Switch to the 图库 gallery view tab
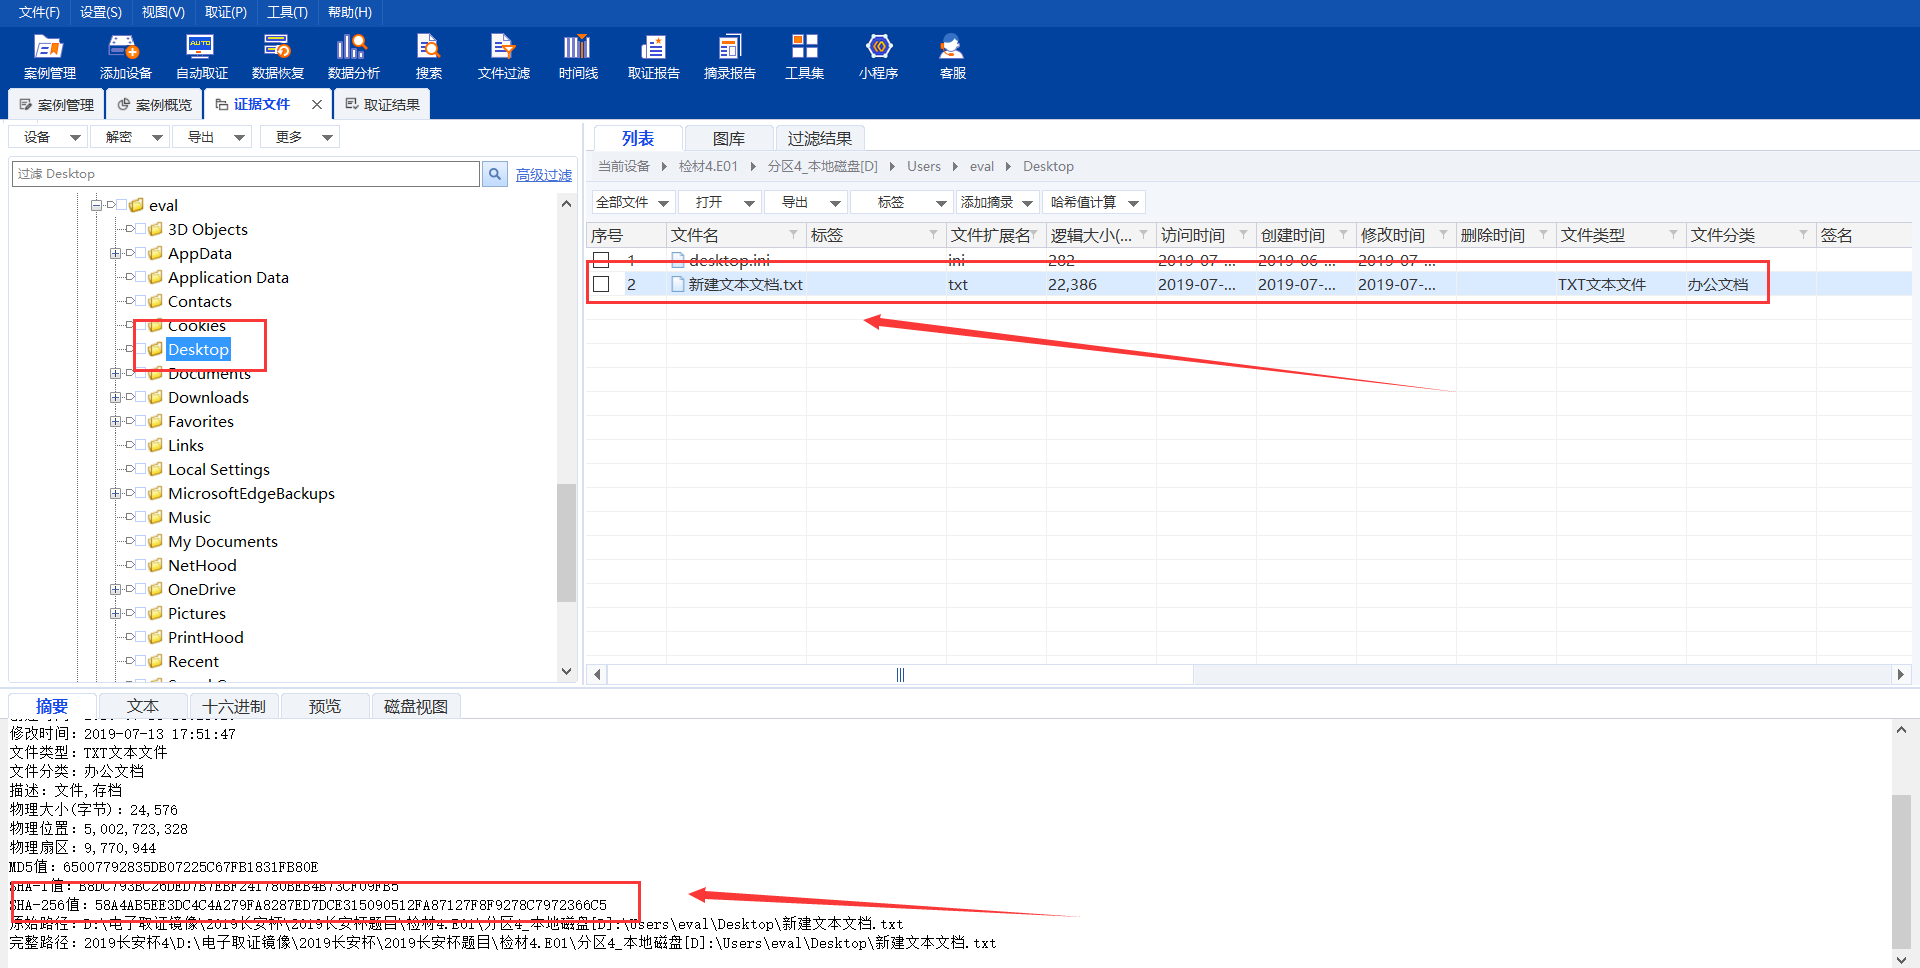This screenshot has width=1920, height=968. coord(728,138)
